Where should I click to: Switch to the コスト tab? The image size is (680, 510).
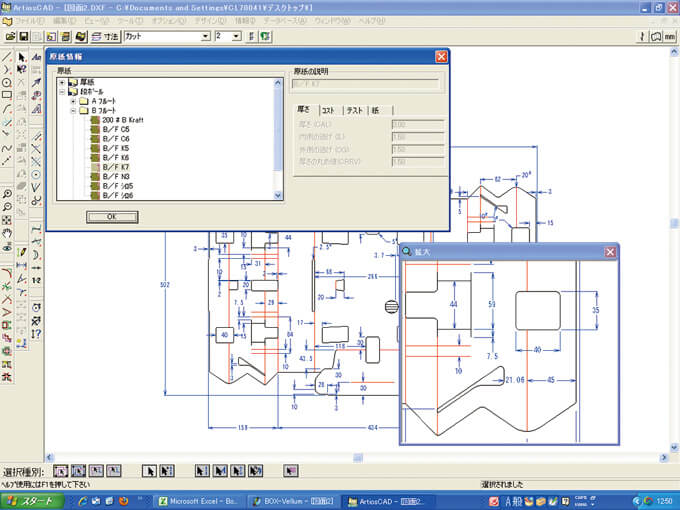click(x=328, y=110)
